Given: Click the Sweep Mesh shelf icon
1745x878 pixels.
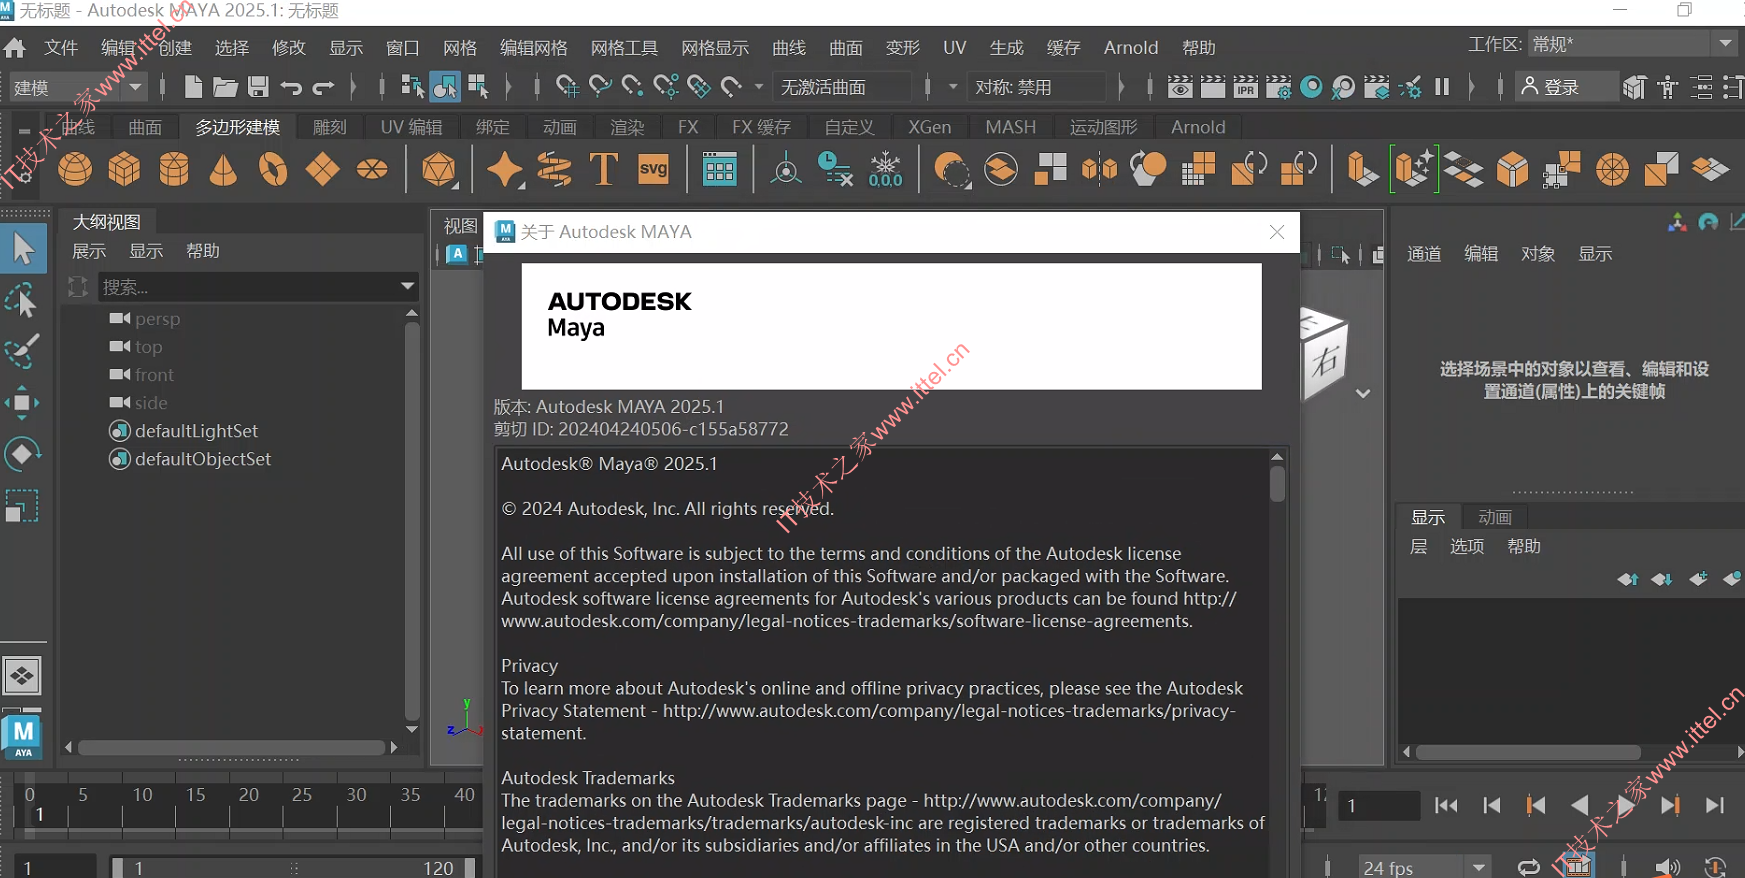Looking at the screenshot, I should (x=554, y=169).
